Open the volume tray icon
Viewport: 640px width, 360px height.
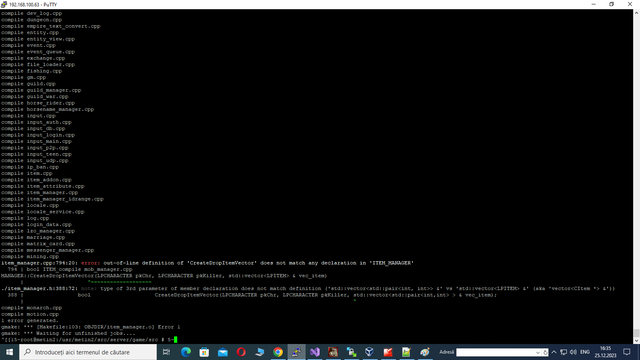coord(573,352)
